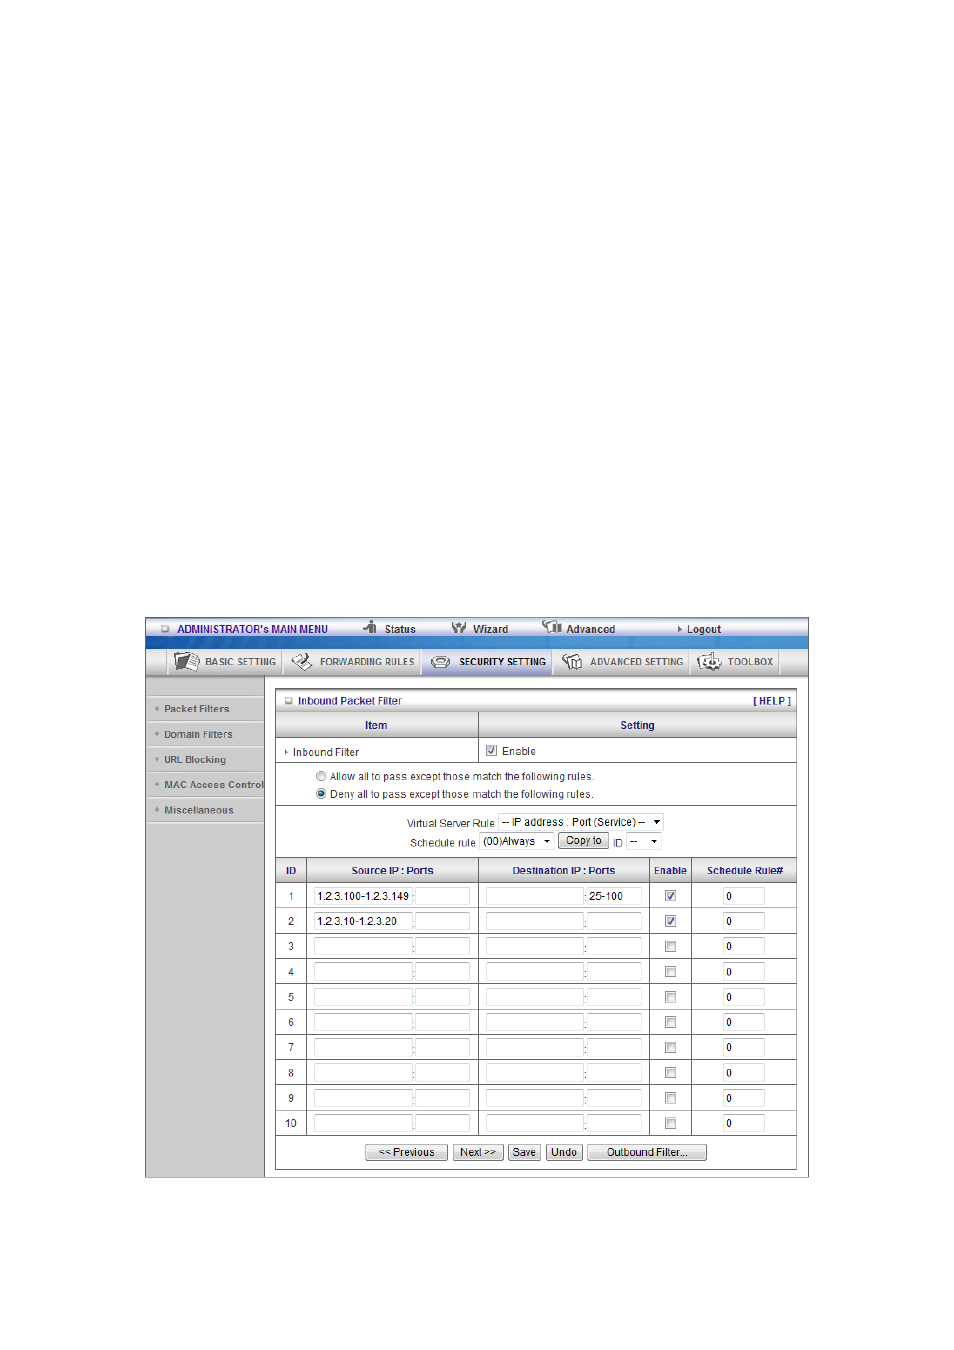Viewport: 954px width, 1350px height.
Task: Open the Virtual Server Rule dropdown
Action: 580,822
